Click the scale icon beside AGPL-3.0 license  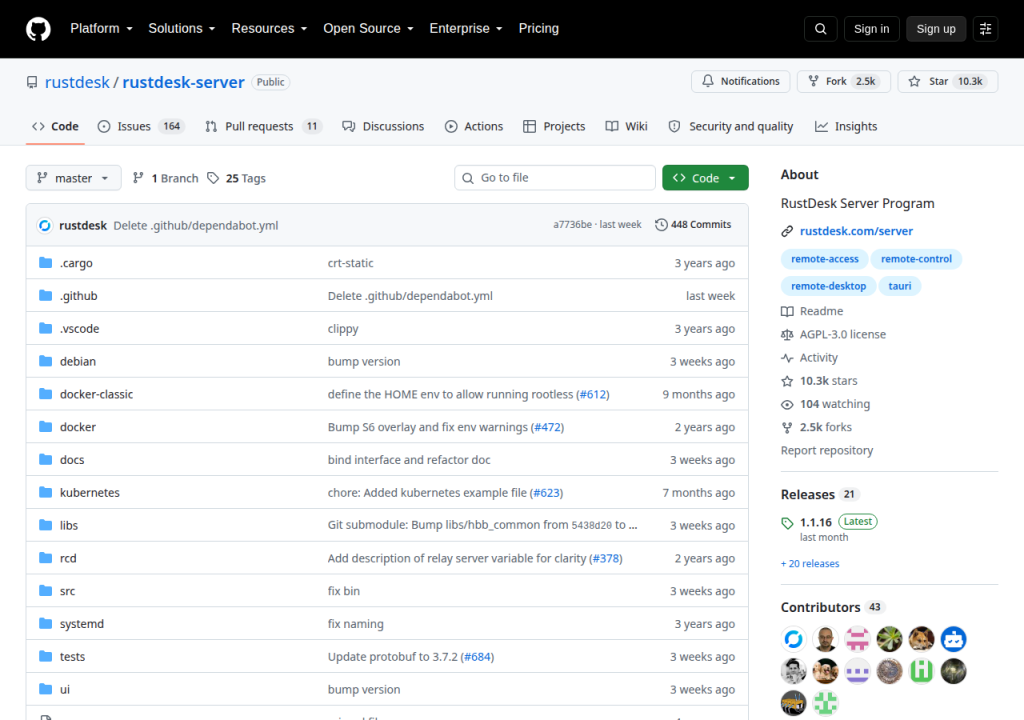coord(787,335)
